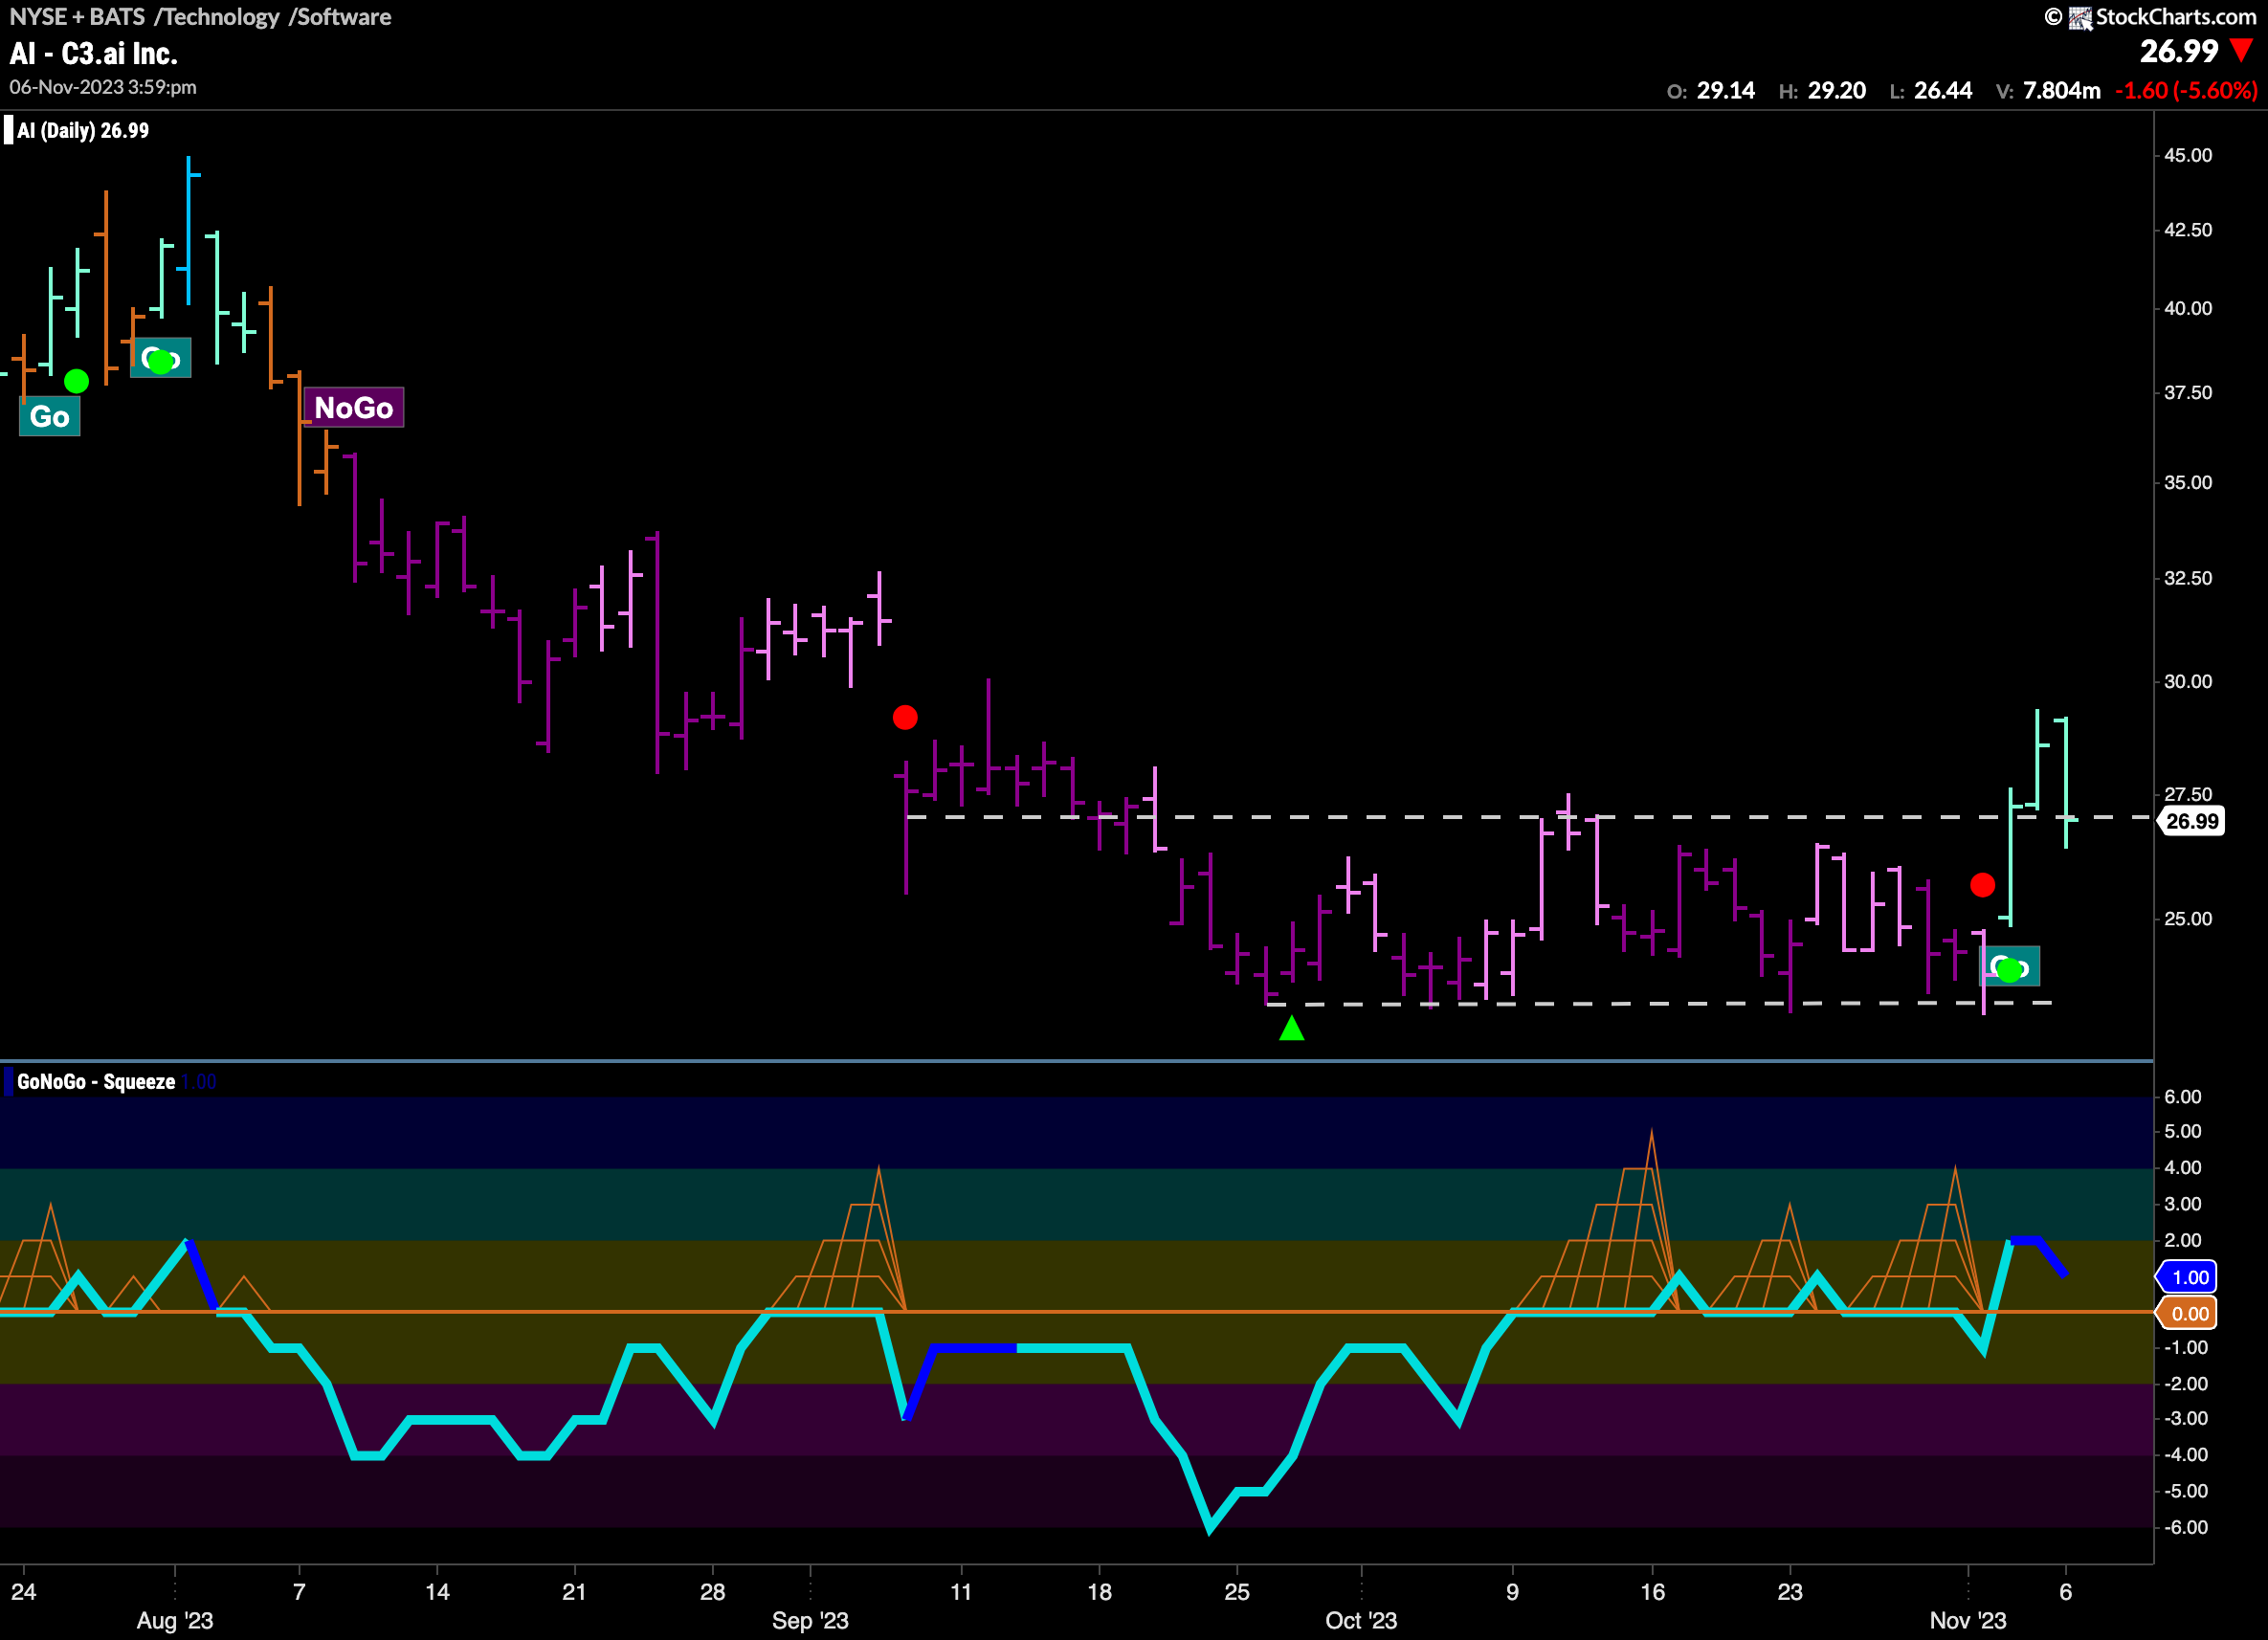
Task: Click the High value 29.20
Action: point(1837,91)
